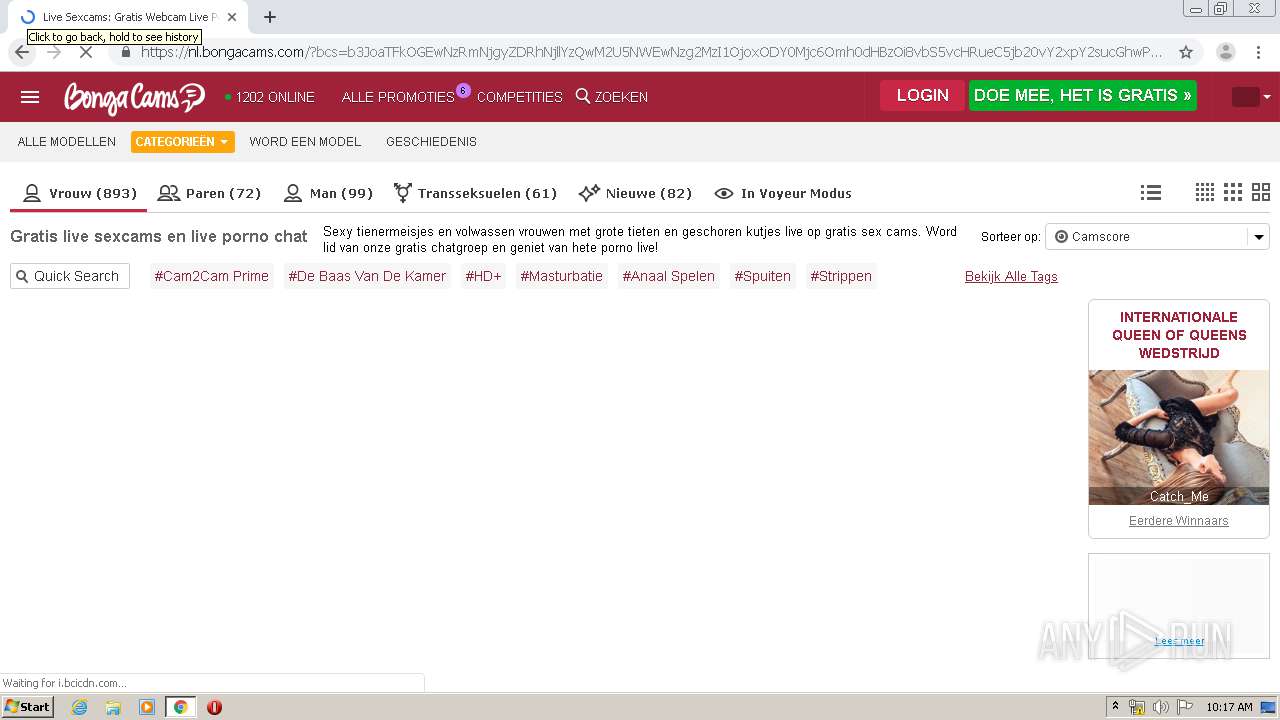Select the small grid view icon

1205,192
